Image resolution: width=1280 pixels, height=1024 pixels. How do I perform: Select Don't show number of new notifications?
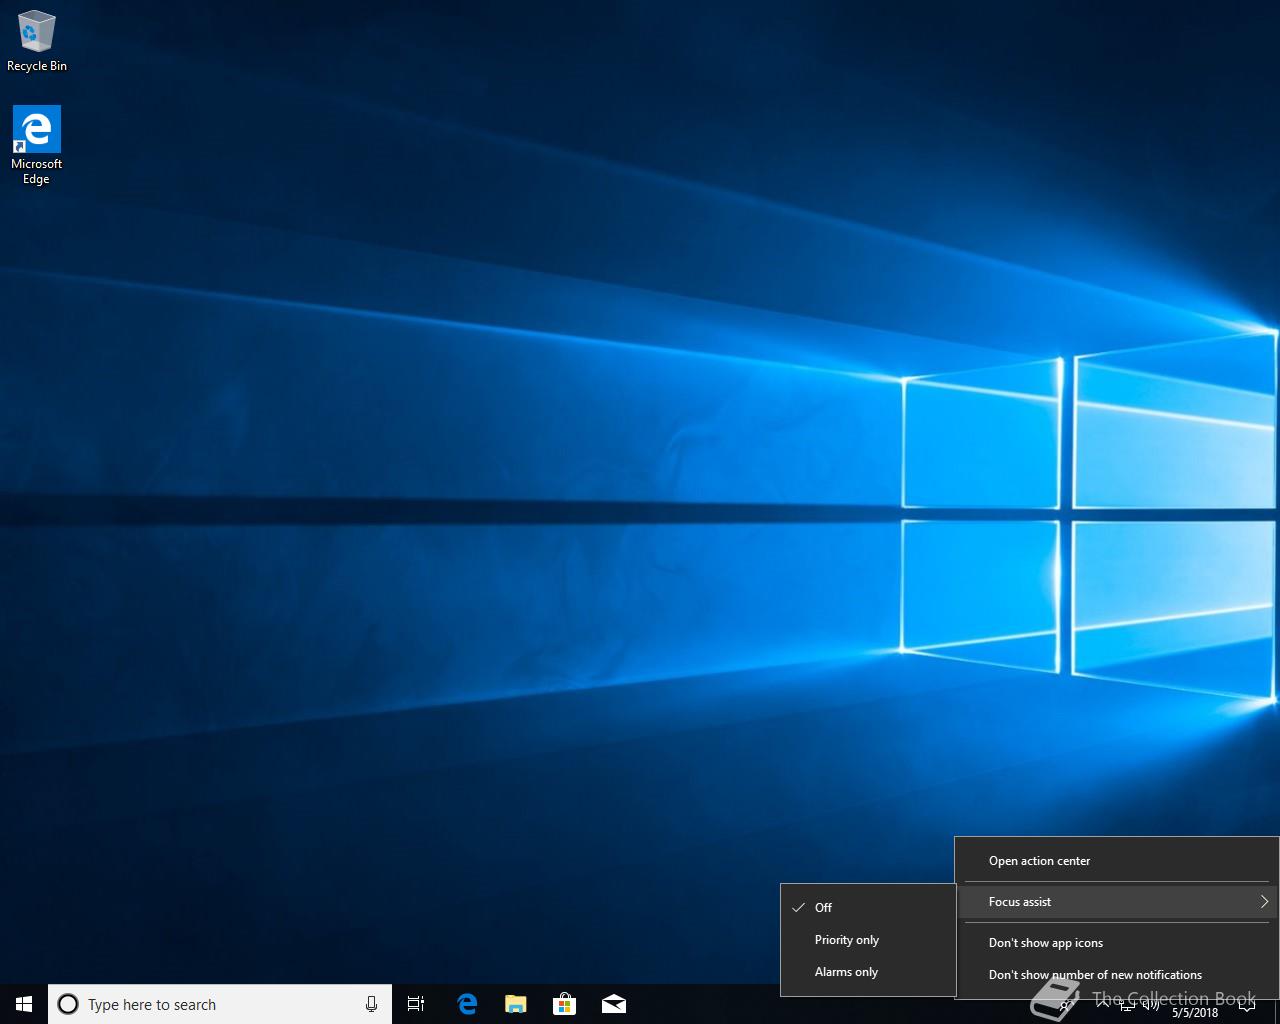tap(1095, 975)
